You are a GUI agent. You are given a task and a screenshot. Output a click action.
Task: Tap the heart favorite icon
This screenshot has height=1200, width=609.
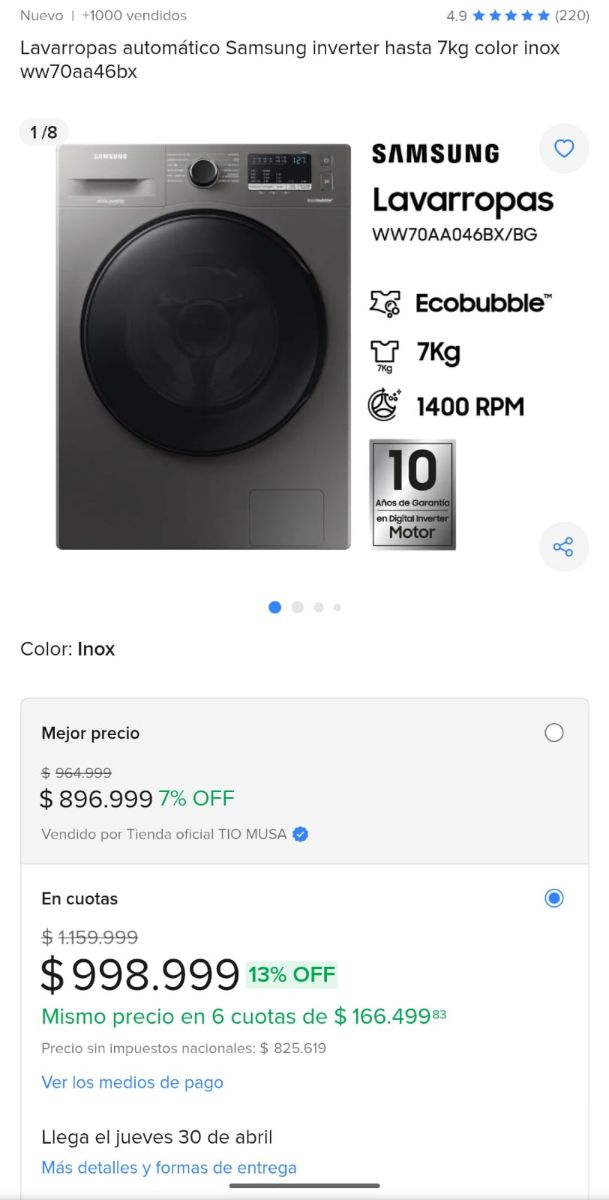(x=564, y=149)
